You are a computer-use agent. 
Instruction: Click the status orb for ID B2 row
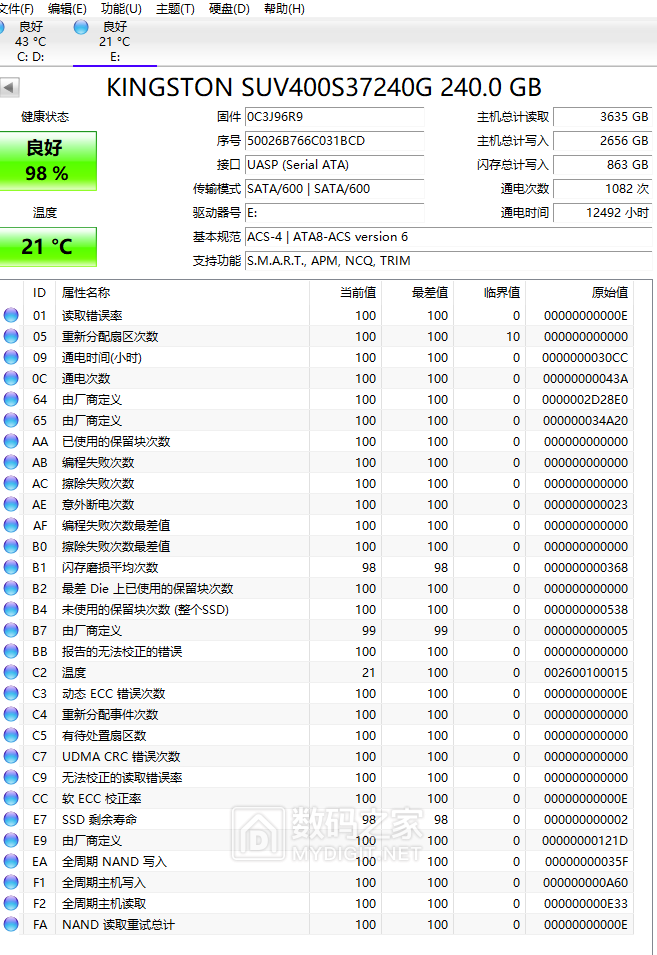tap(11, 588)
